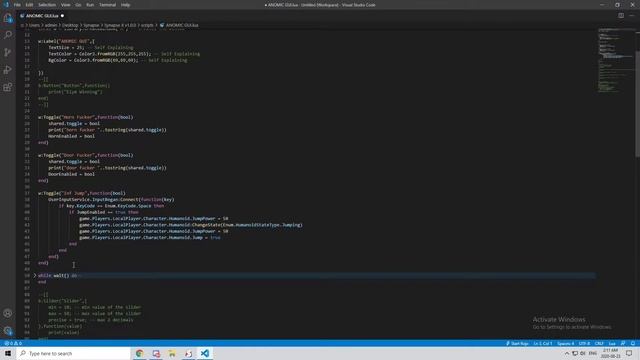Open the Selection menu
Screen dimensions: 640x360
(47, 5)
